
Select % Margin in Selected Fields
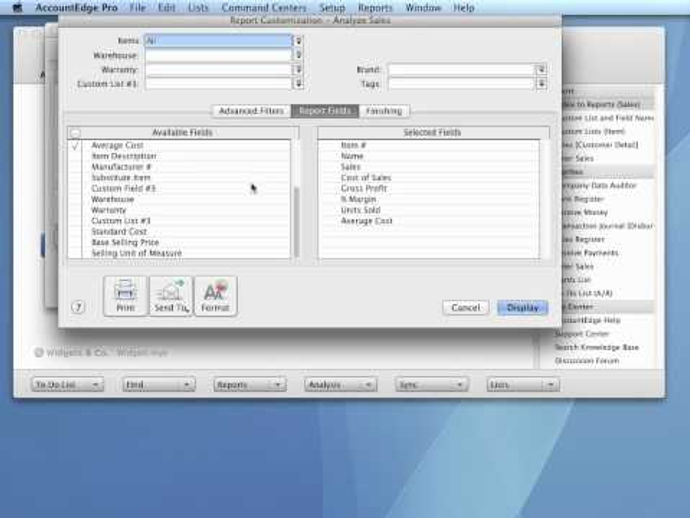(x=358, y=199)
